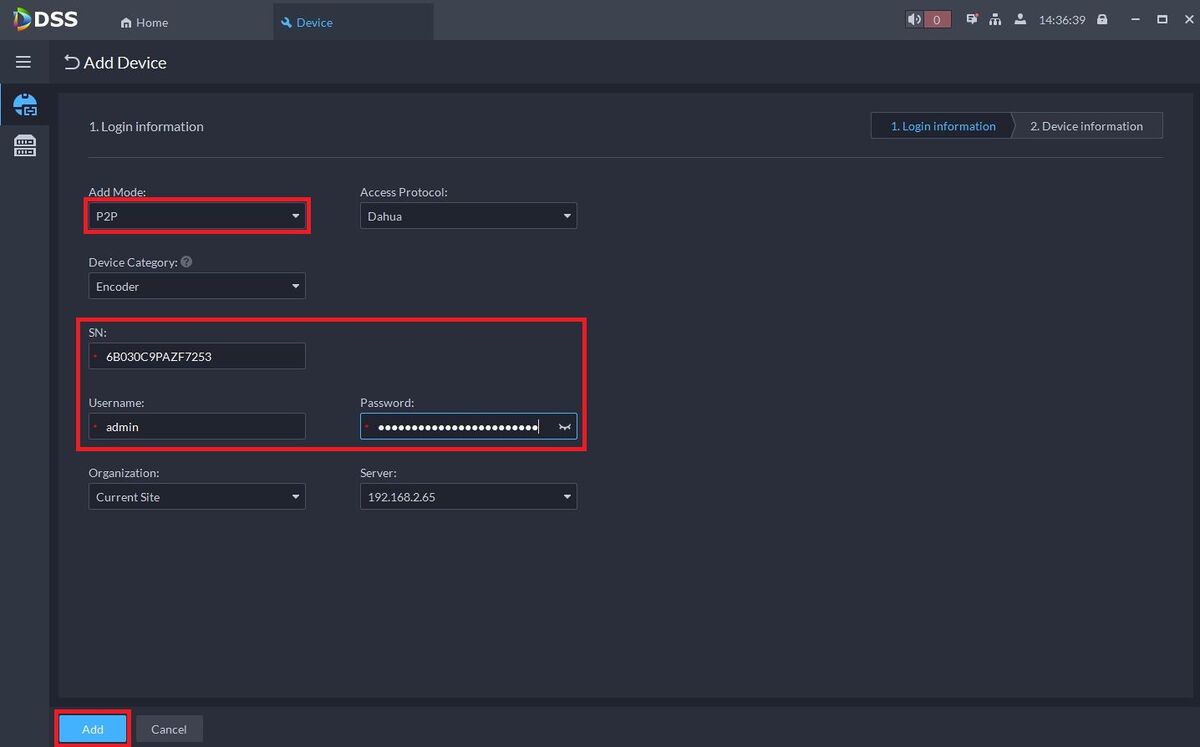This screenshot has width=1200, height=747.
Task: Open the Add Mode dropdown showing P2P
Action: [197, 216]
